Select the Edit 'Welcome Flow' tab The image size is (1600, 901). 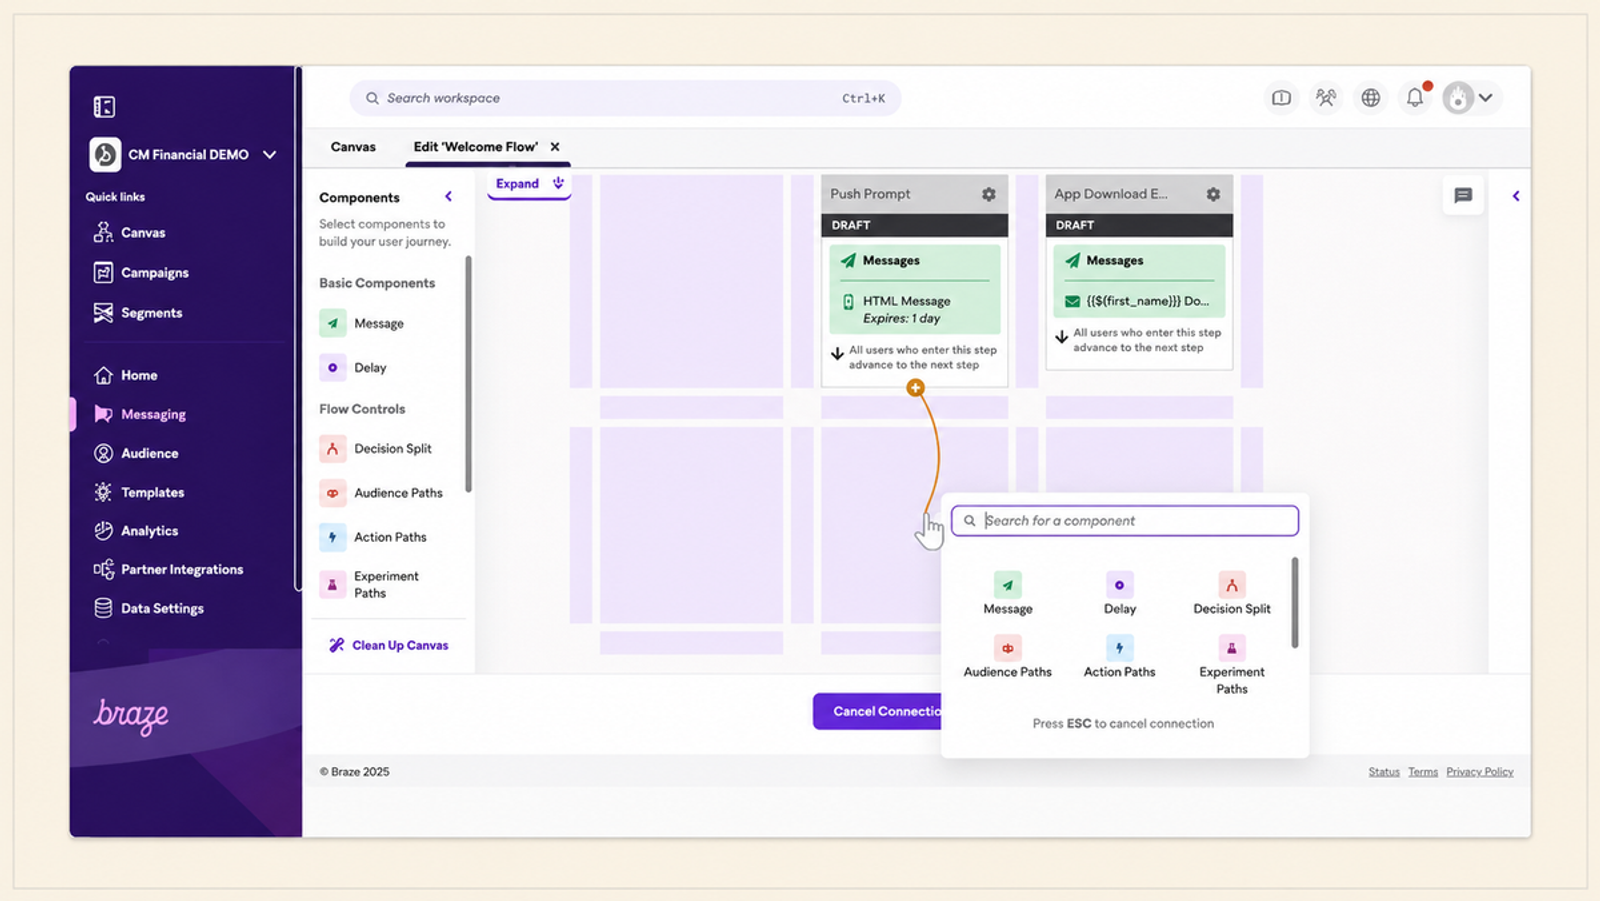(475, 147)
